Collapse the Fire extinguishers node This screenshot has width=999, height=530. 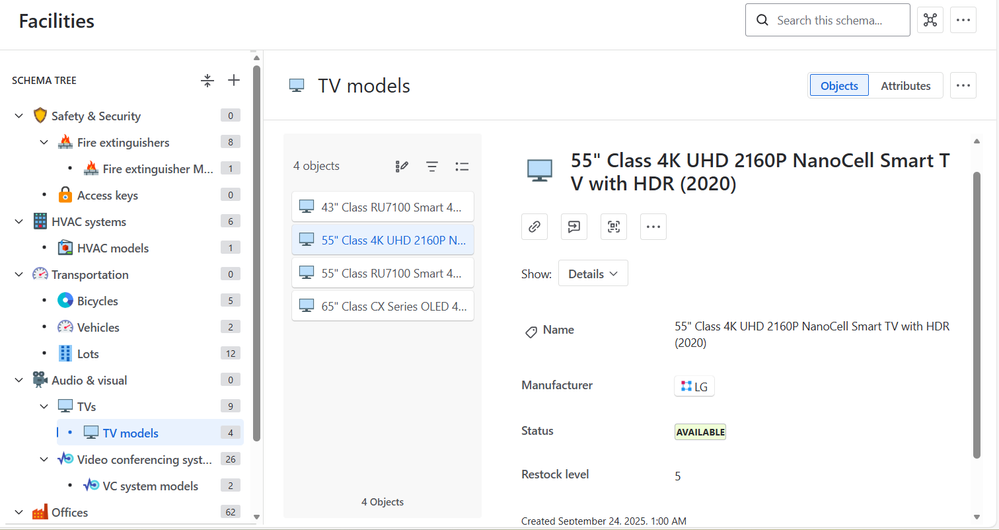coord(44,142)
